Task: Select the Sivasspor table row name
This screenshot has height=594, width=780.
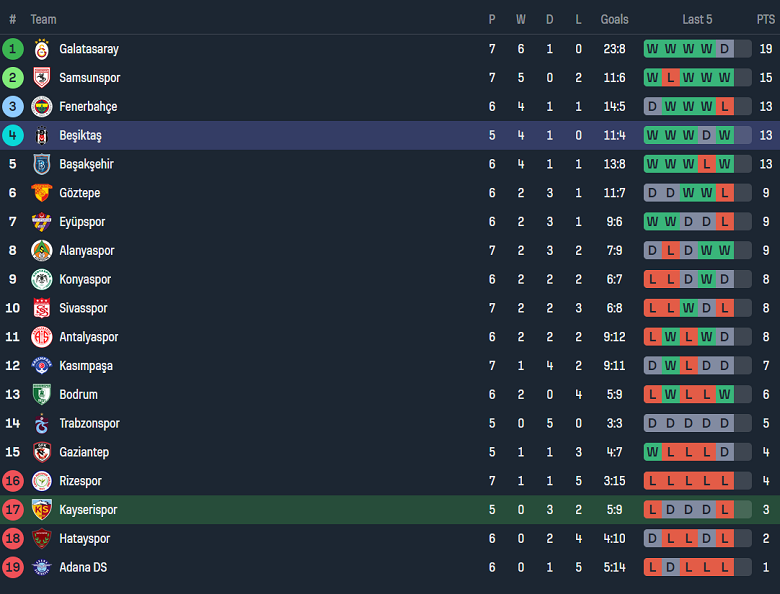Action: [83, 309]
